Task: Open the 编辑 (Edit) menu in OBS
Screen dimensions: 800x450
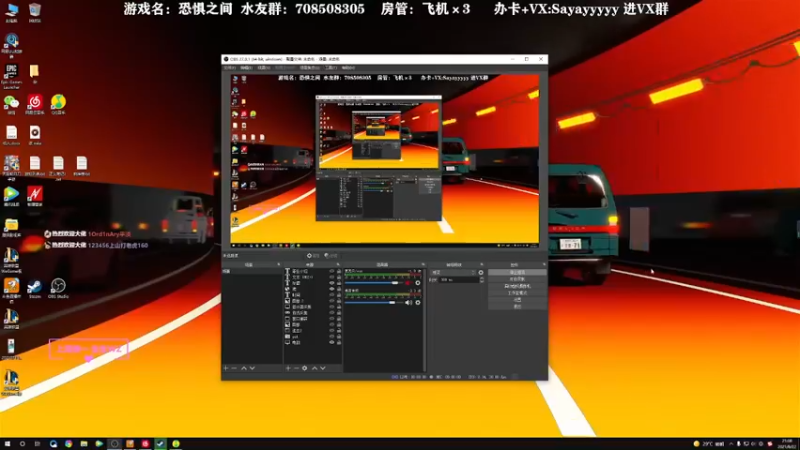Action: (246, 68)
